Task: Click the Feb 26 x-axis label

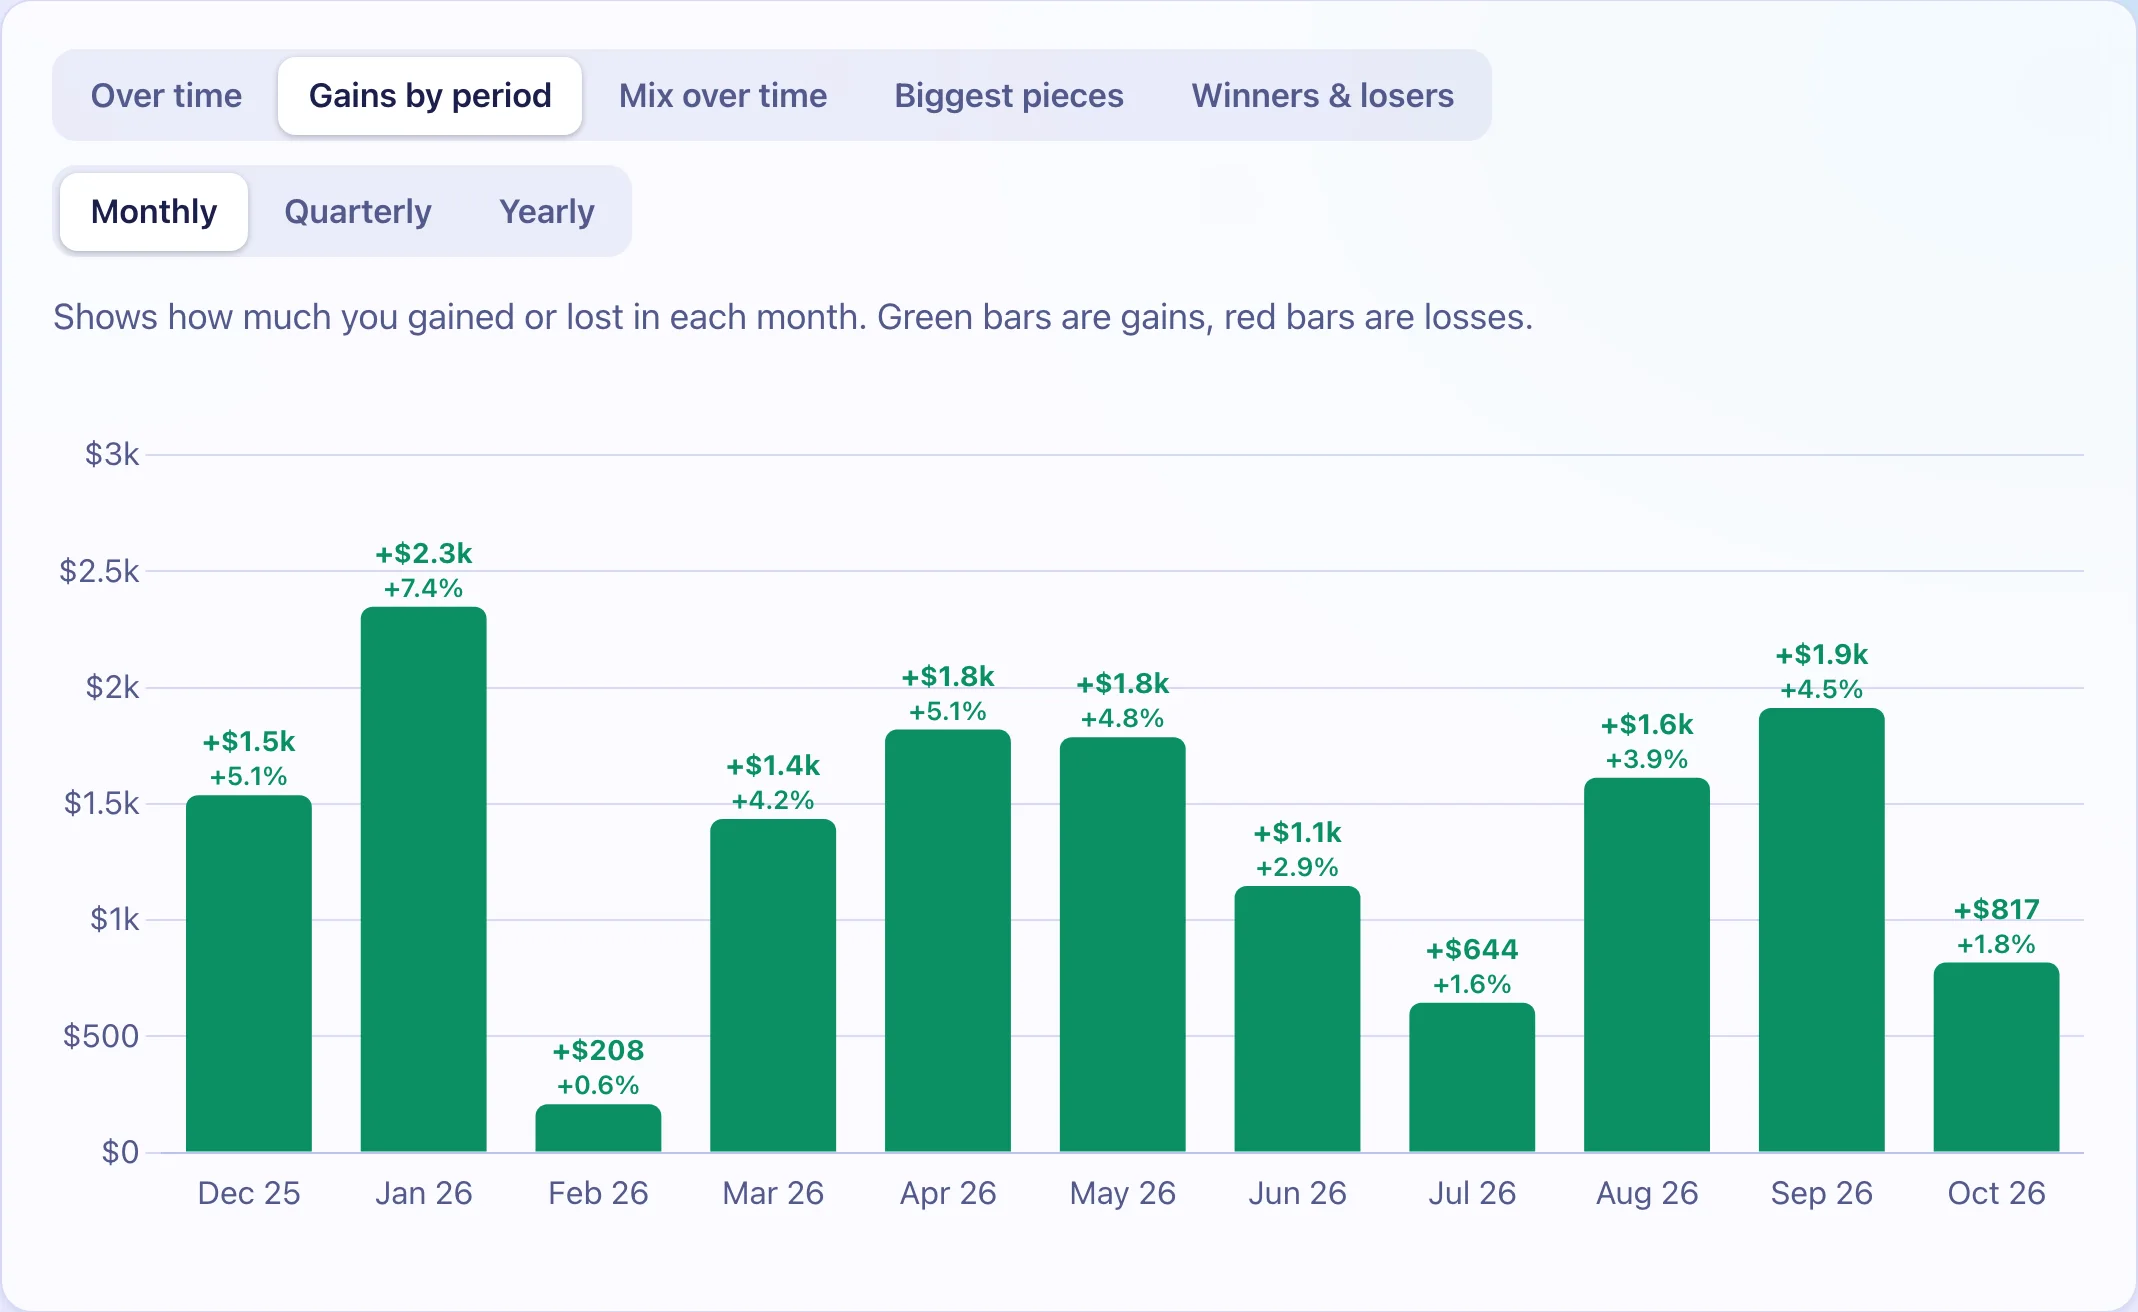Action: coord(598,1193)
